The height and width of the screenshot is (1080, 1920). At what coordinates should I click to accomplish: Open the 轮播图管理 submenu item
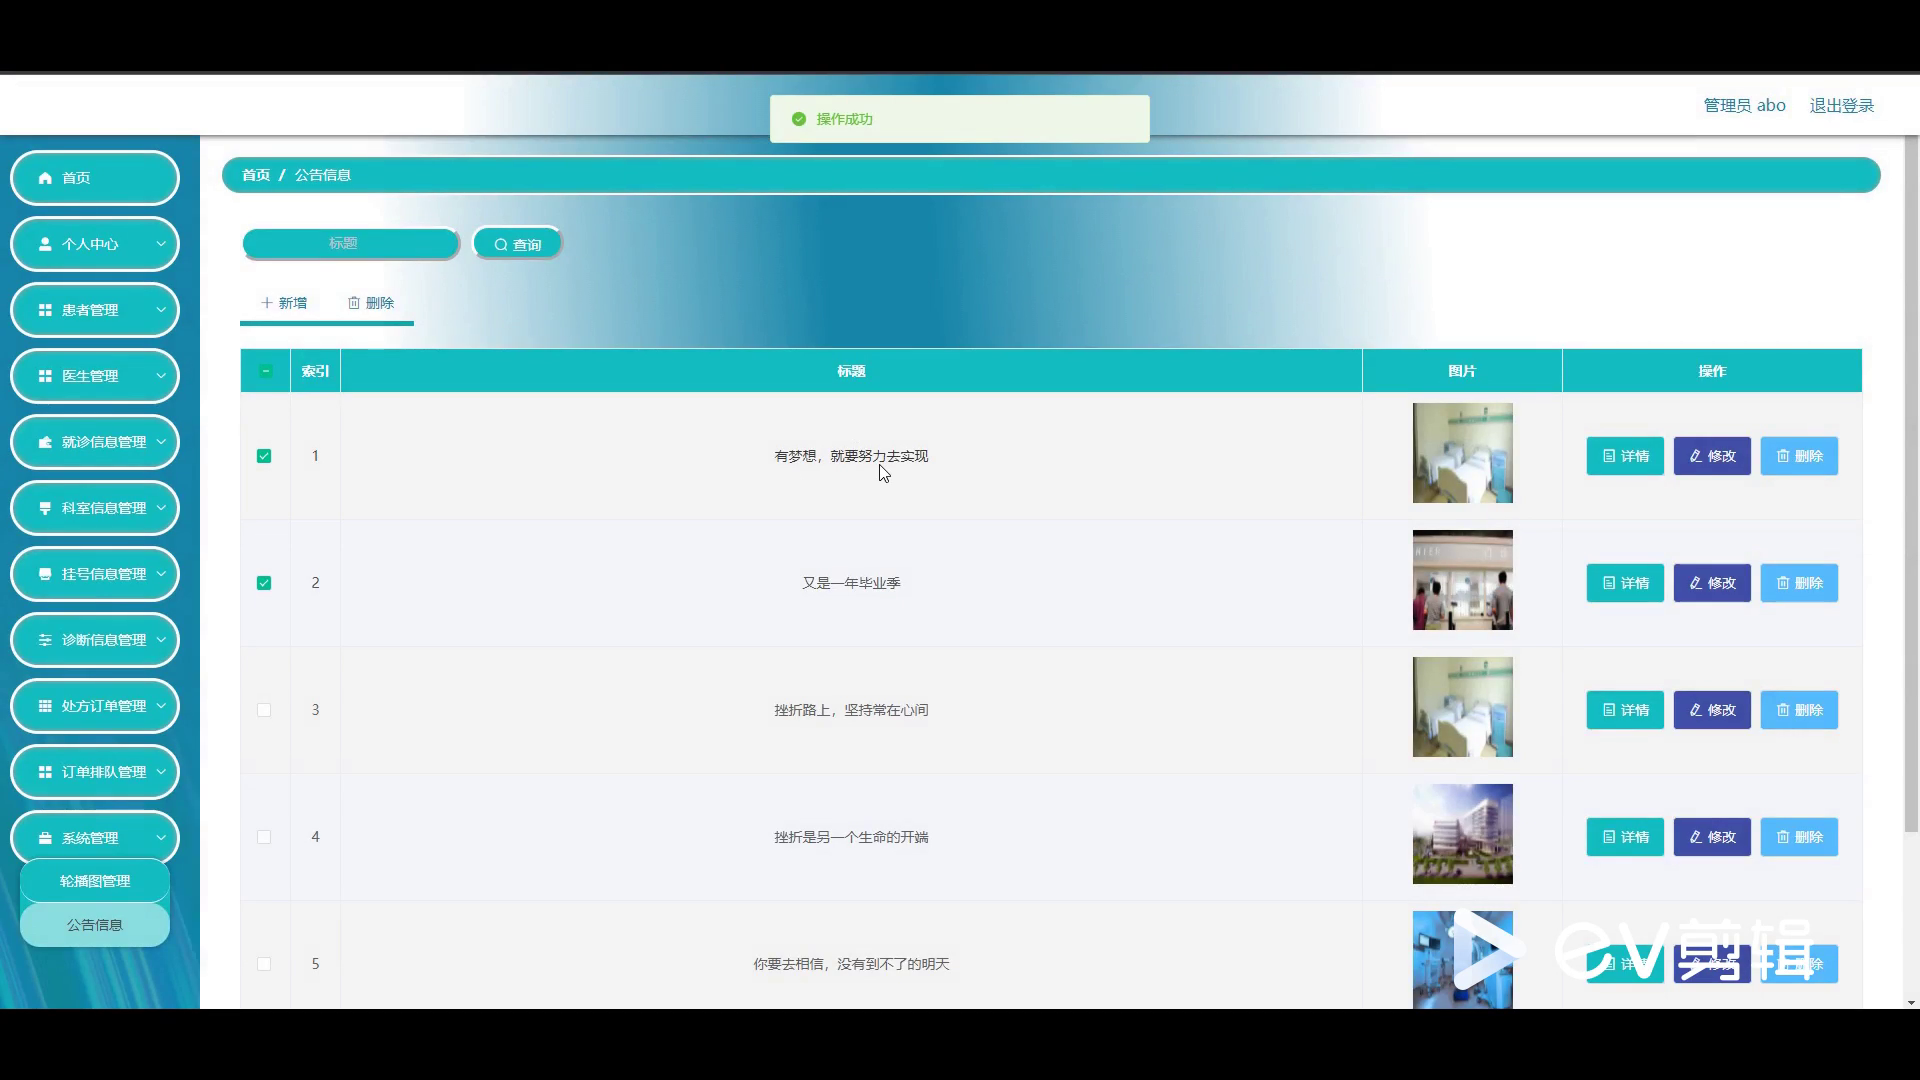coord(95,881)
